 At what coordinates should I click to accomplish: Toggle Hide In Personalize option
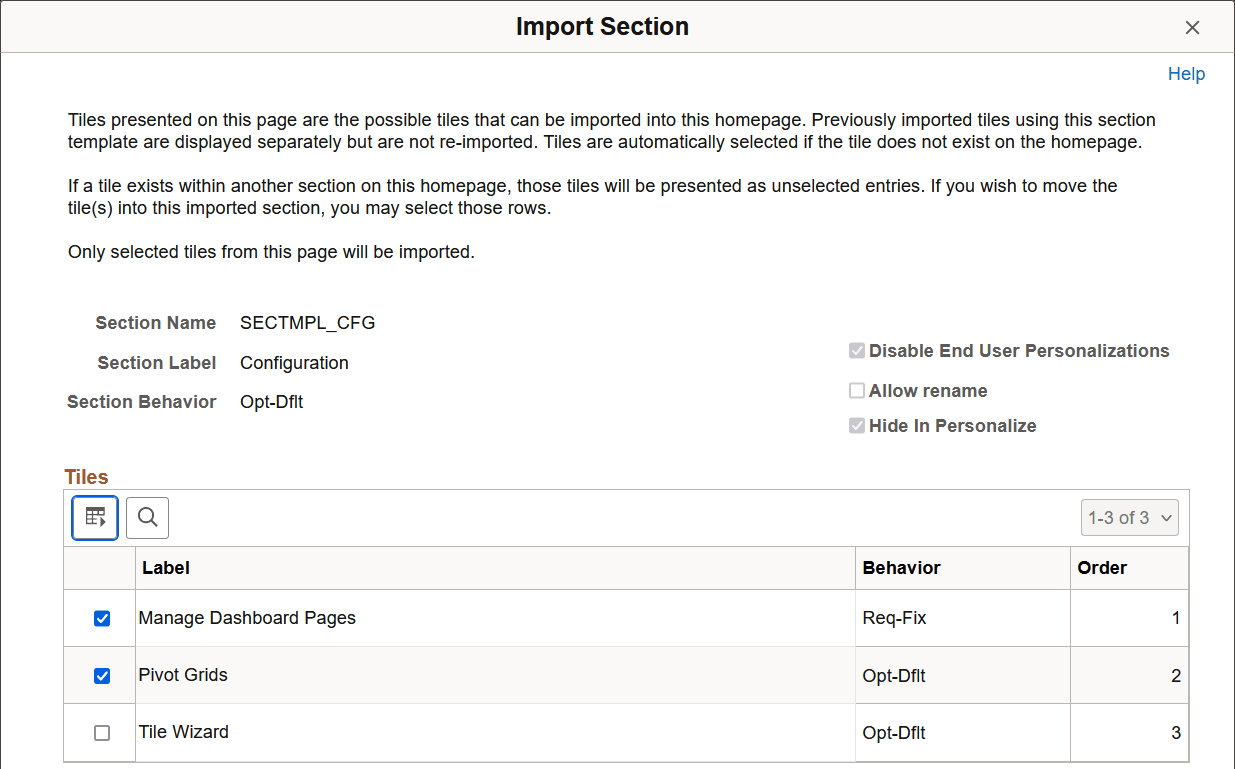(x=857, y=425)
